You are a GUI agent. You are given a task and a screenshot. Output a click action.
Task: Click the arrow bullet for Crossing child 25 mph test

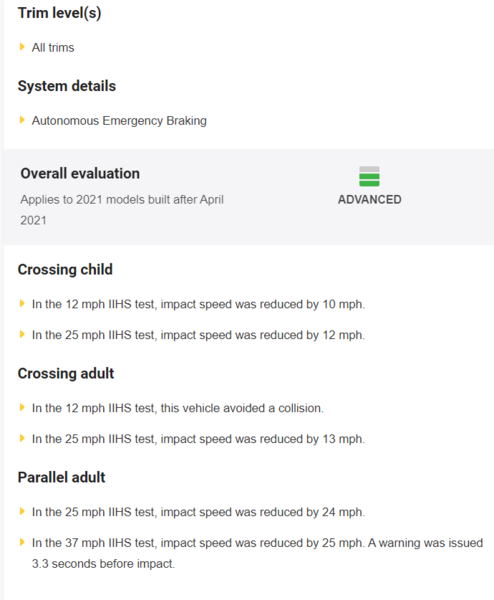[x=22, y=334]
